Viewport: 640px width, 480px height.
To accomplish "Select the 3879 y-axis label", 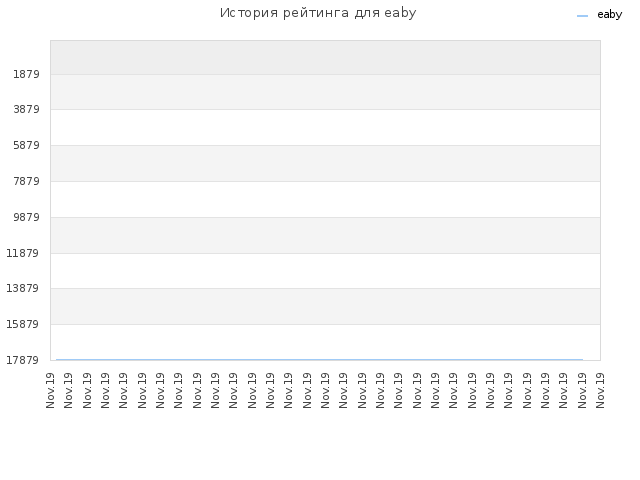I will coord(26,109).
